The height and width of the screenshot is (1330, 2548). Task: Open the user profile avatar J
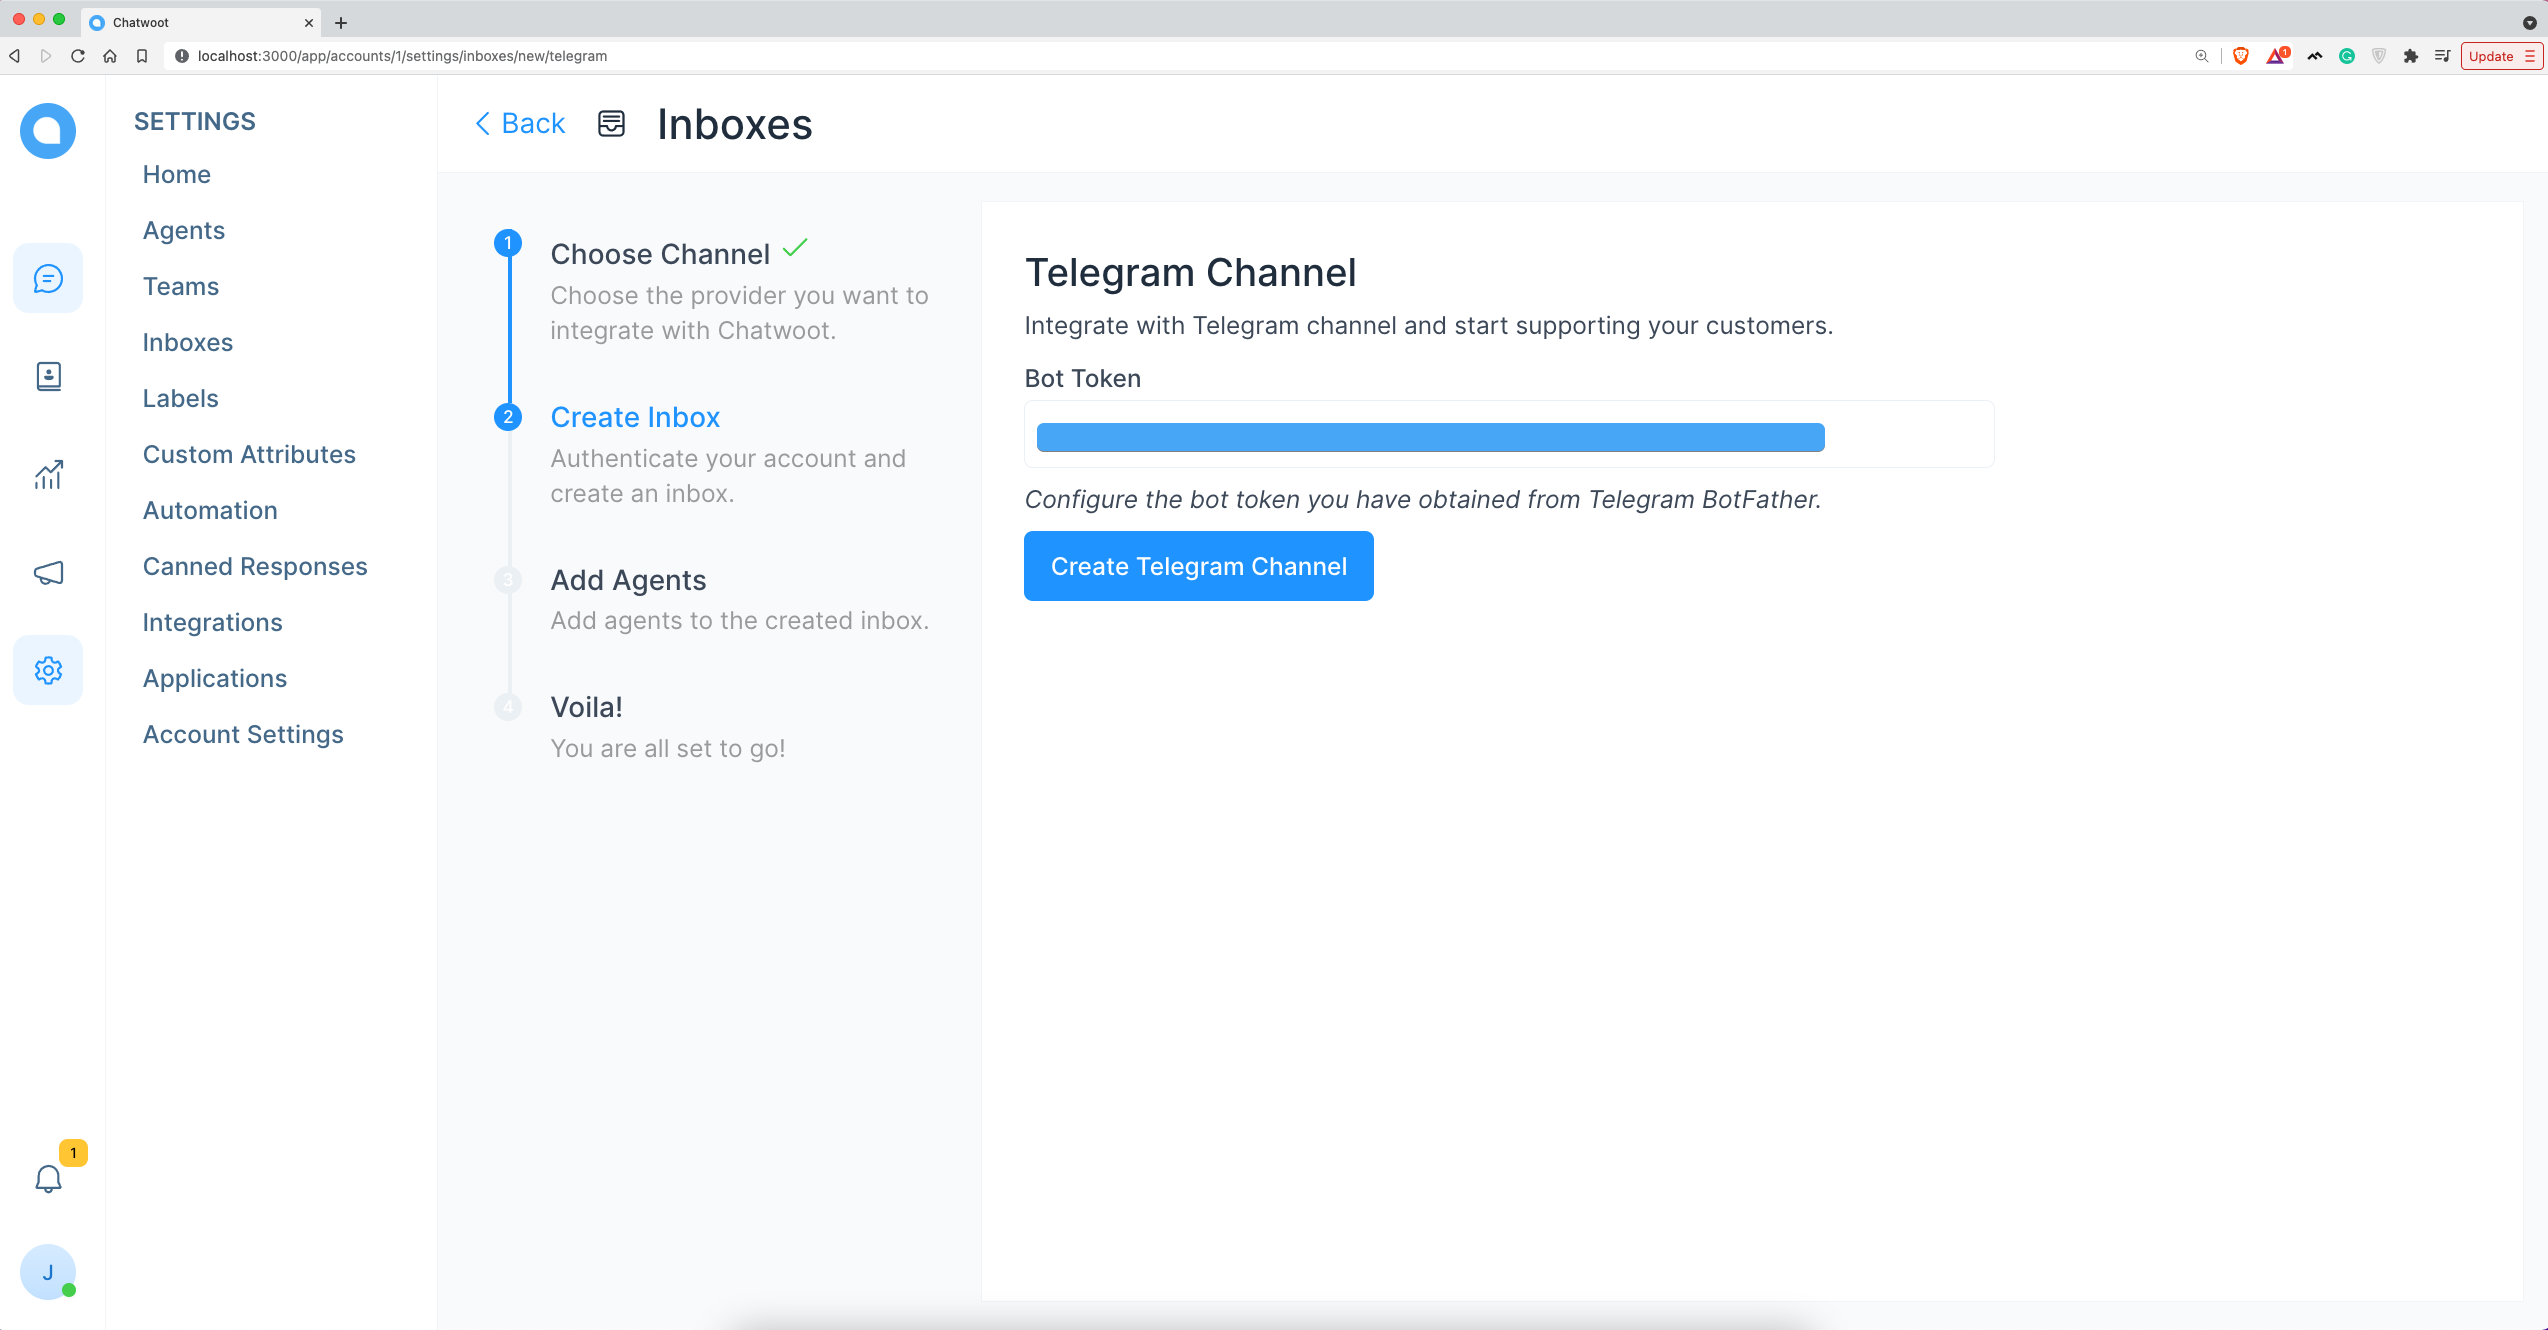48,1272
